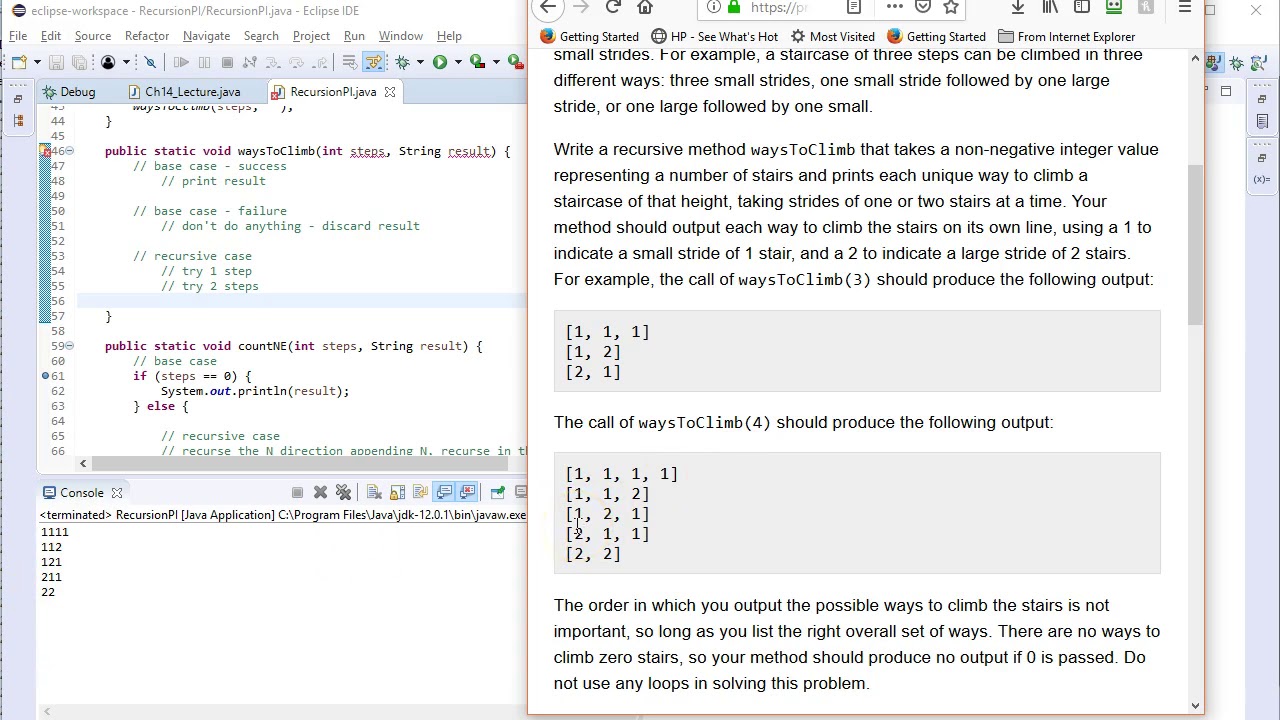Click the browser Home button

tap(645, 7)
